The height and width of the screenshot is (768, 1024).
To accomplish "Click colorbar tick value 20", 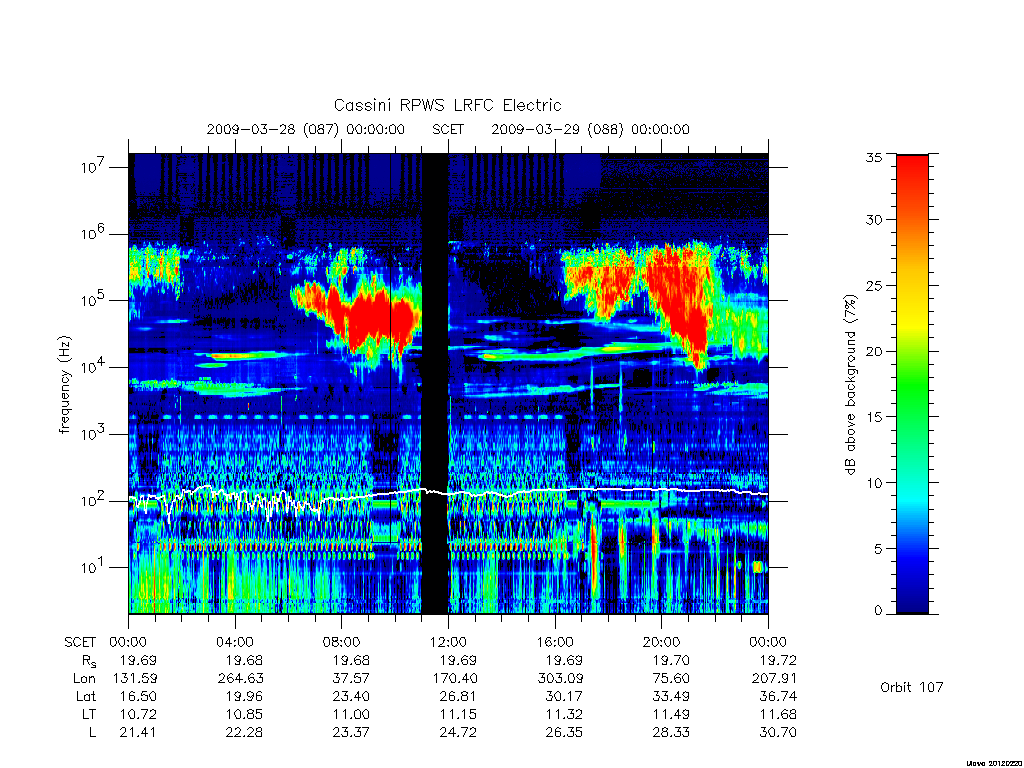I will pos(874,351).
